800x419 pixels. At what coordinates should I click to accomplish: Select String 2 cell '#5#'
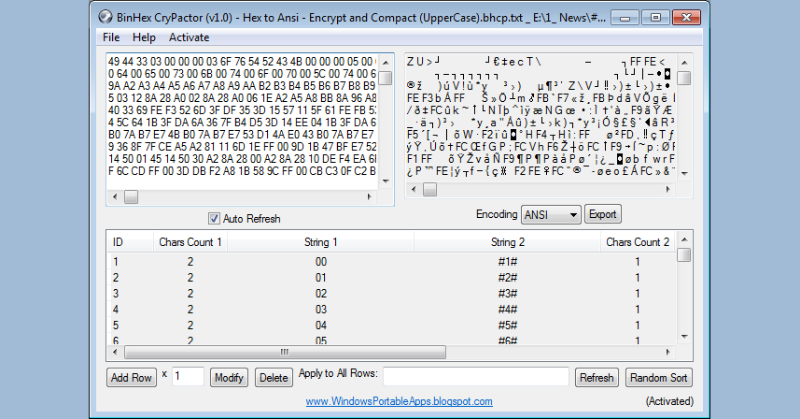click(x=508, y=325)
